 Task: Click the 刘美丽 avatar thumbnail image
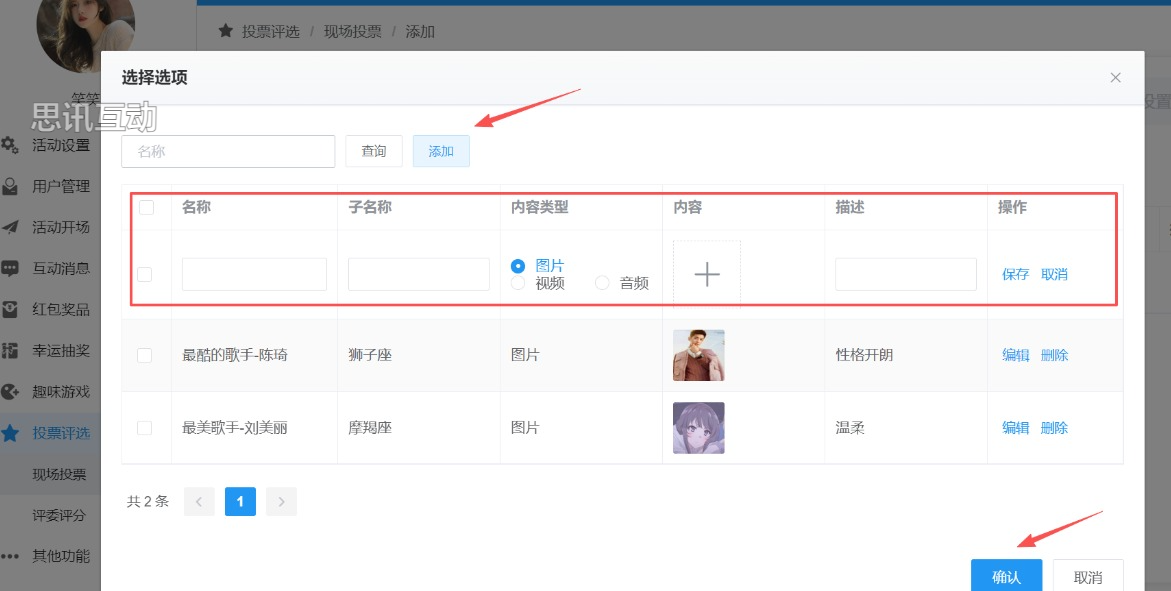coord(699,428)
